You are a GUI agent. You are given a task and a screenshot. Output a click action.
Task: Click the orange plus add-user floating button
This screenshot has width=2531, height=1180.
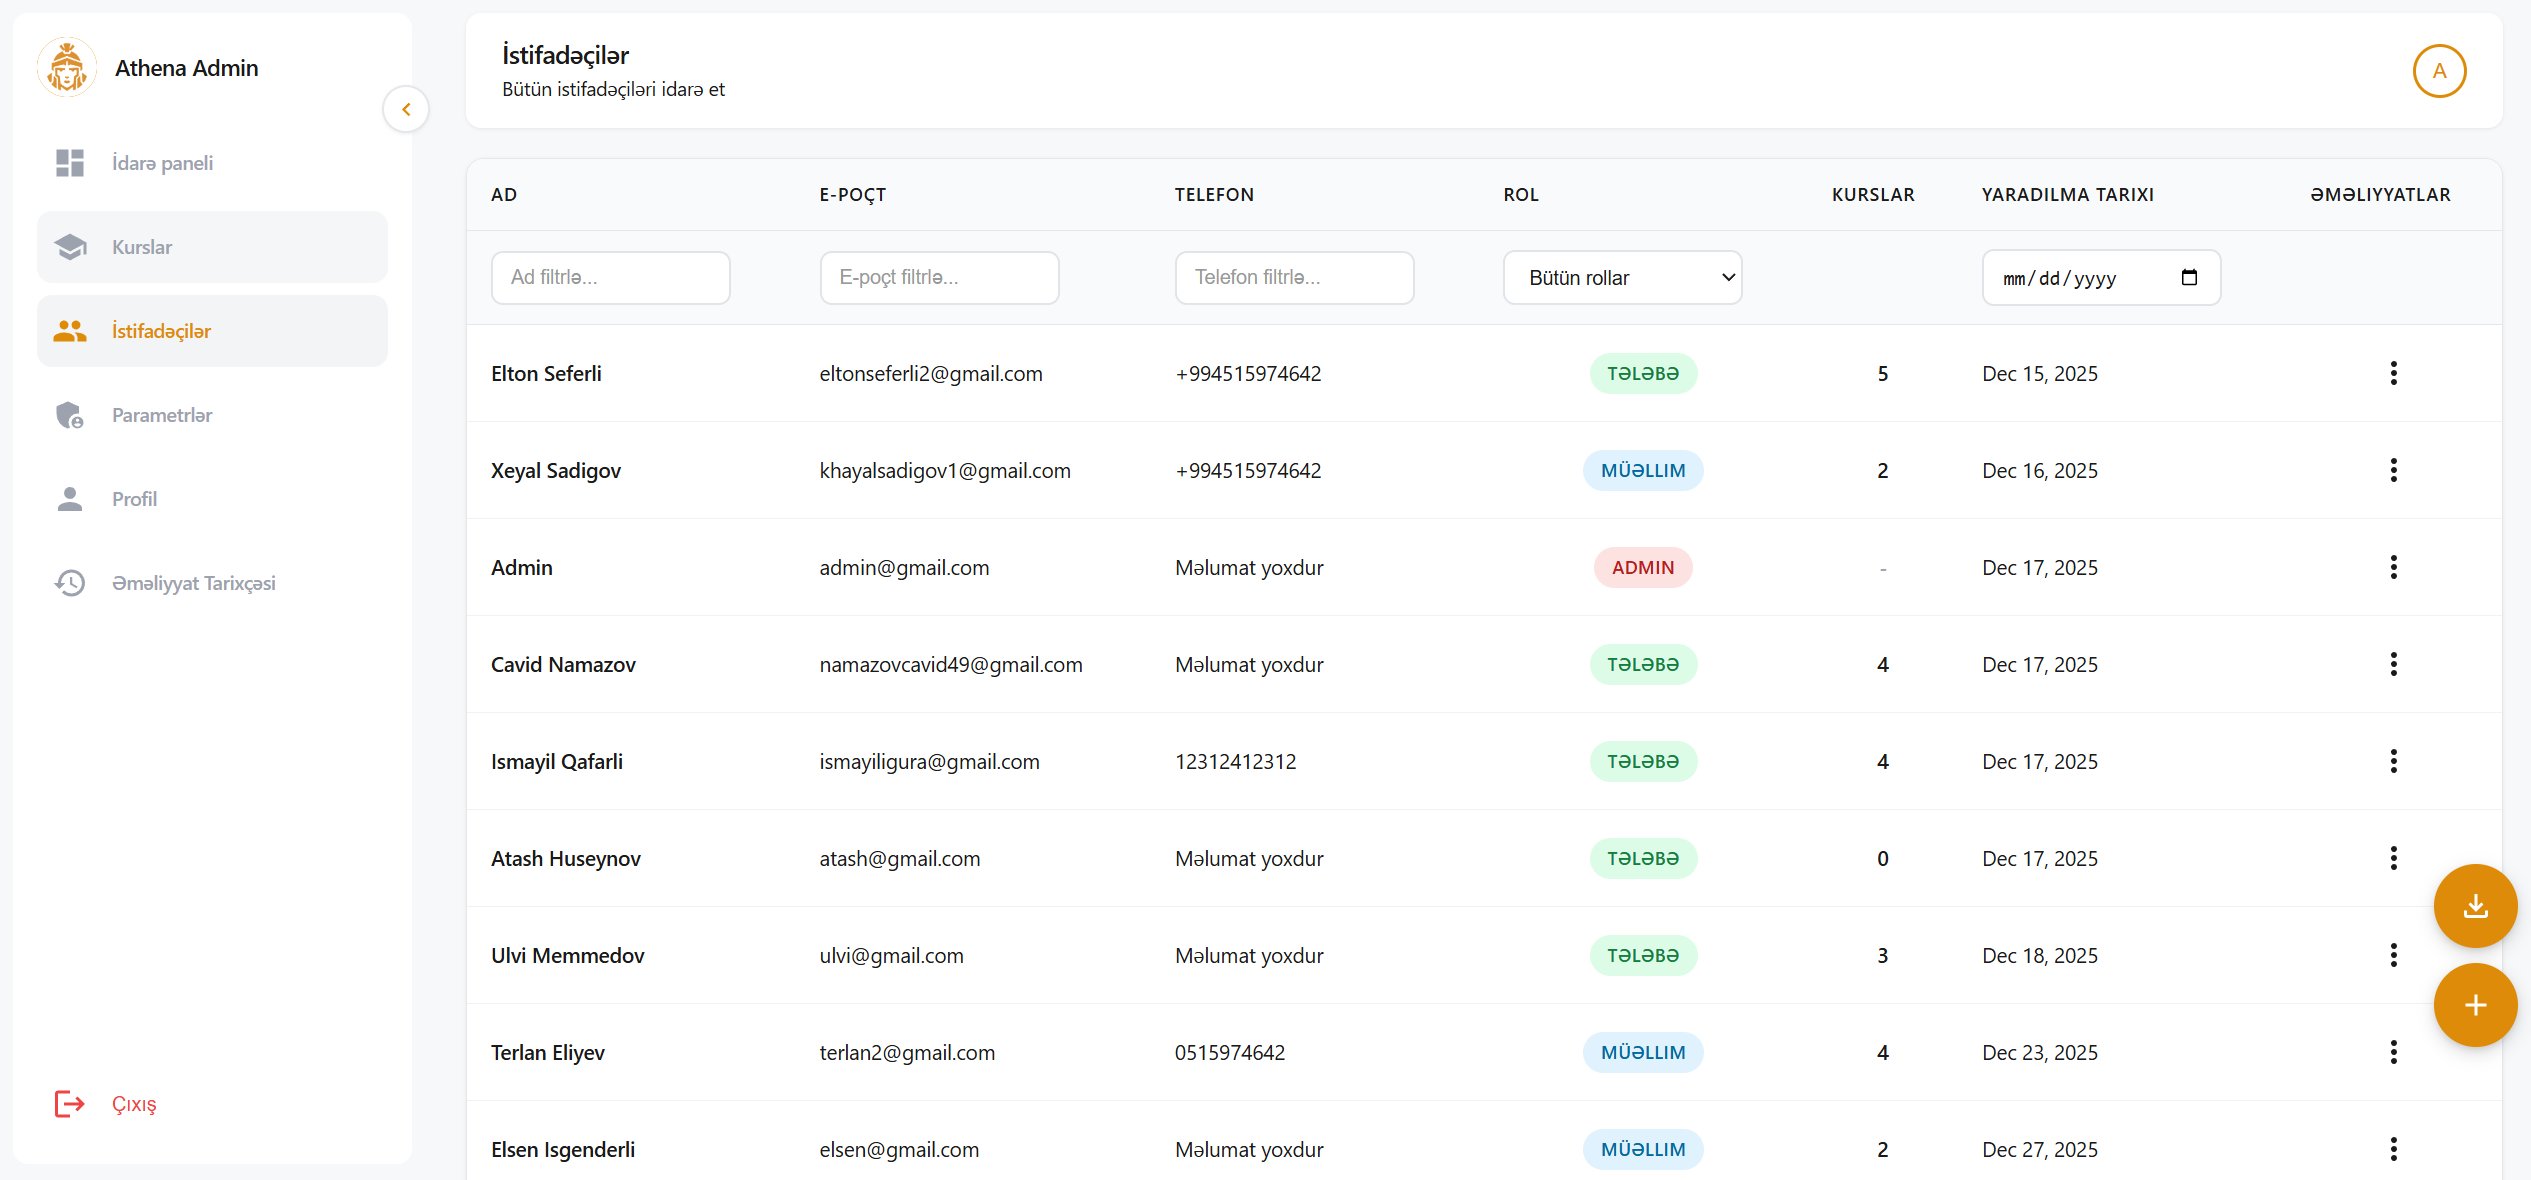[x=2474, y=1005]
